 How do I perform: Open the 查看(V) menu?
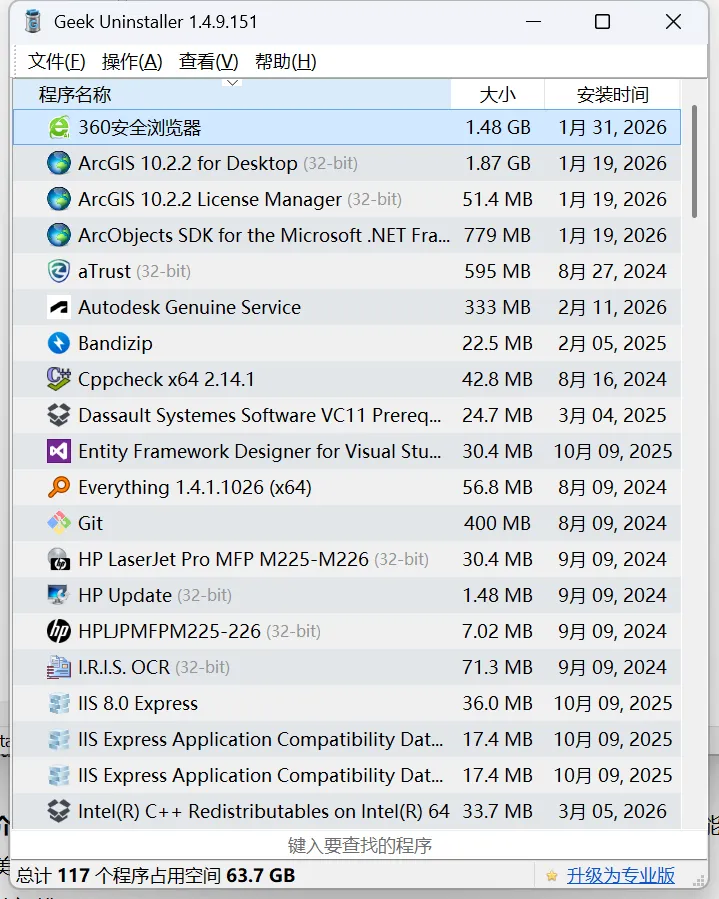click(209, 61)
